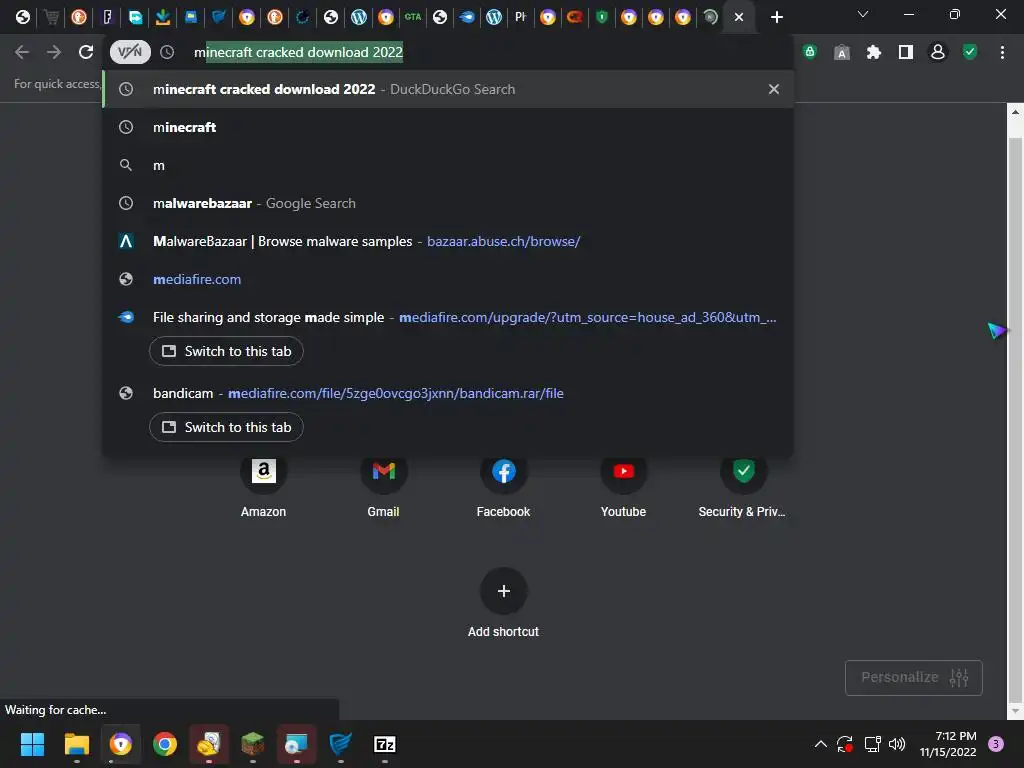Go back to previous page
Screen dimensions: 1024x768
[x=22, y=52]
